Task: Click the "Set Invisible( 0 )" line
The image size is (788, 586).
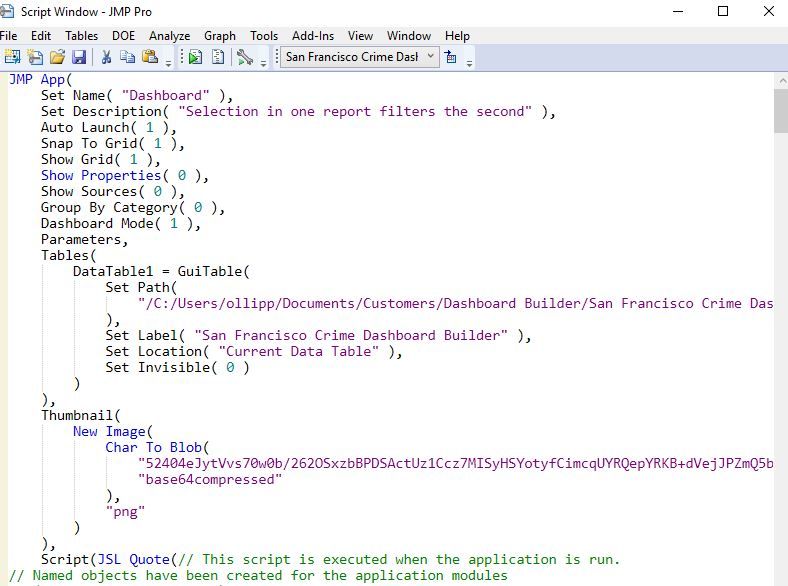Action: [x=177, y=367]
